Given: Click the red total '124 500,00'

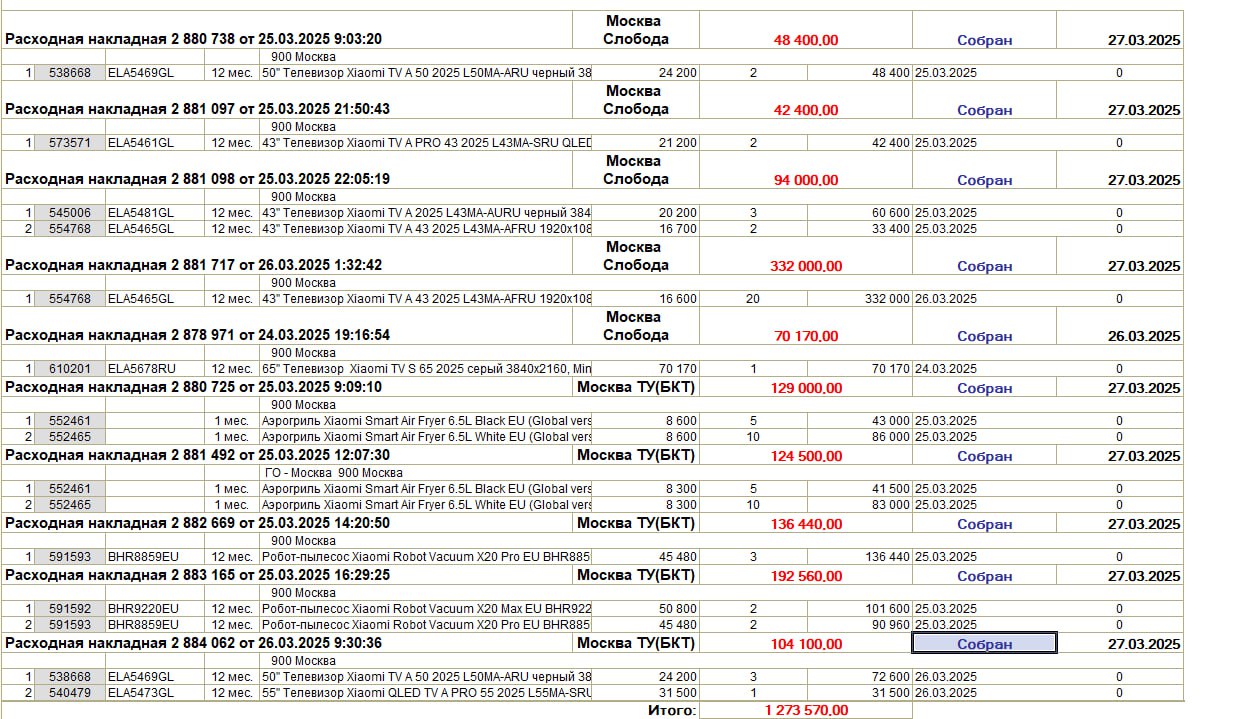Looking at the screenshot, I should [806, 456].
